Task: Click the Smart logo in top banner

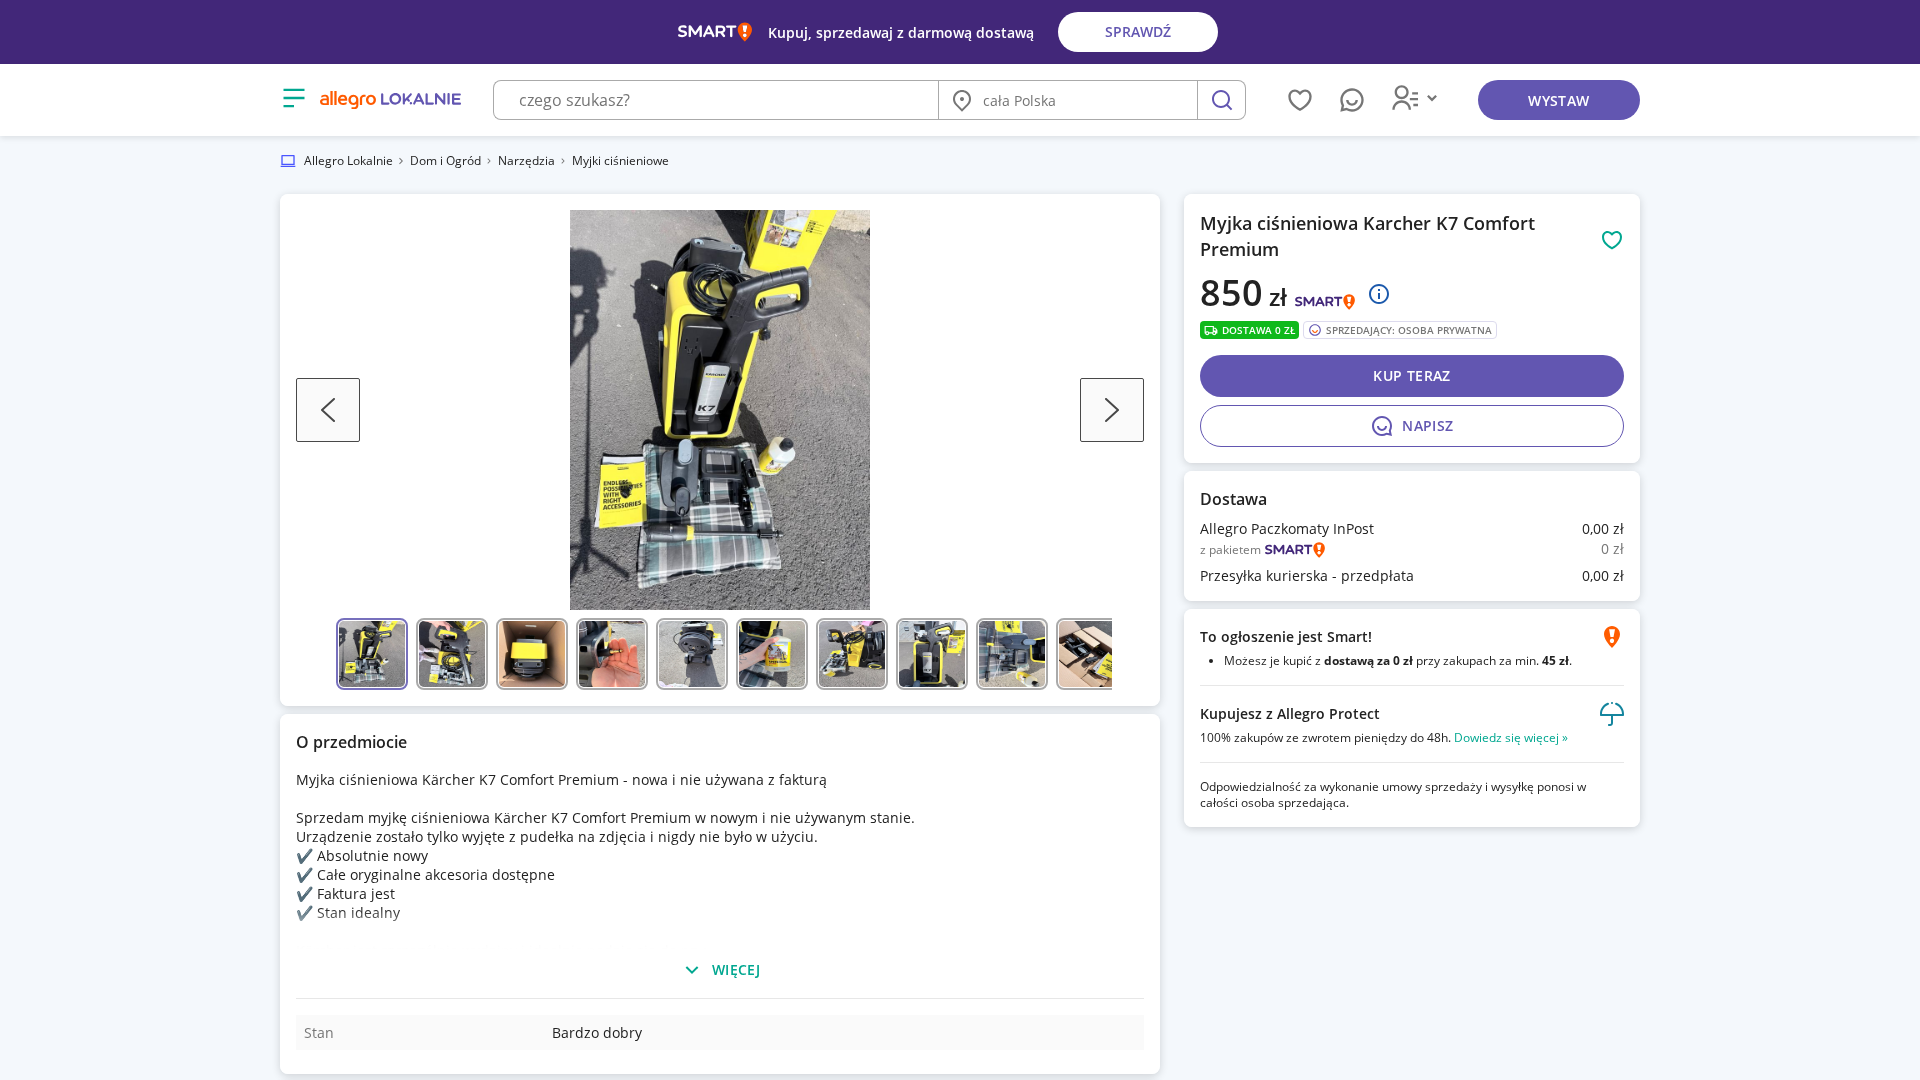Action: (715, 32)
